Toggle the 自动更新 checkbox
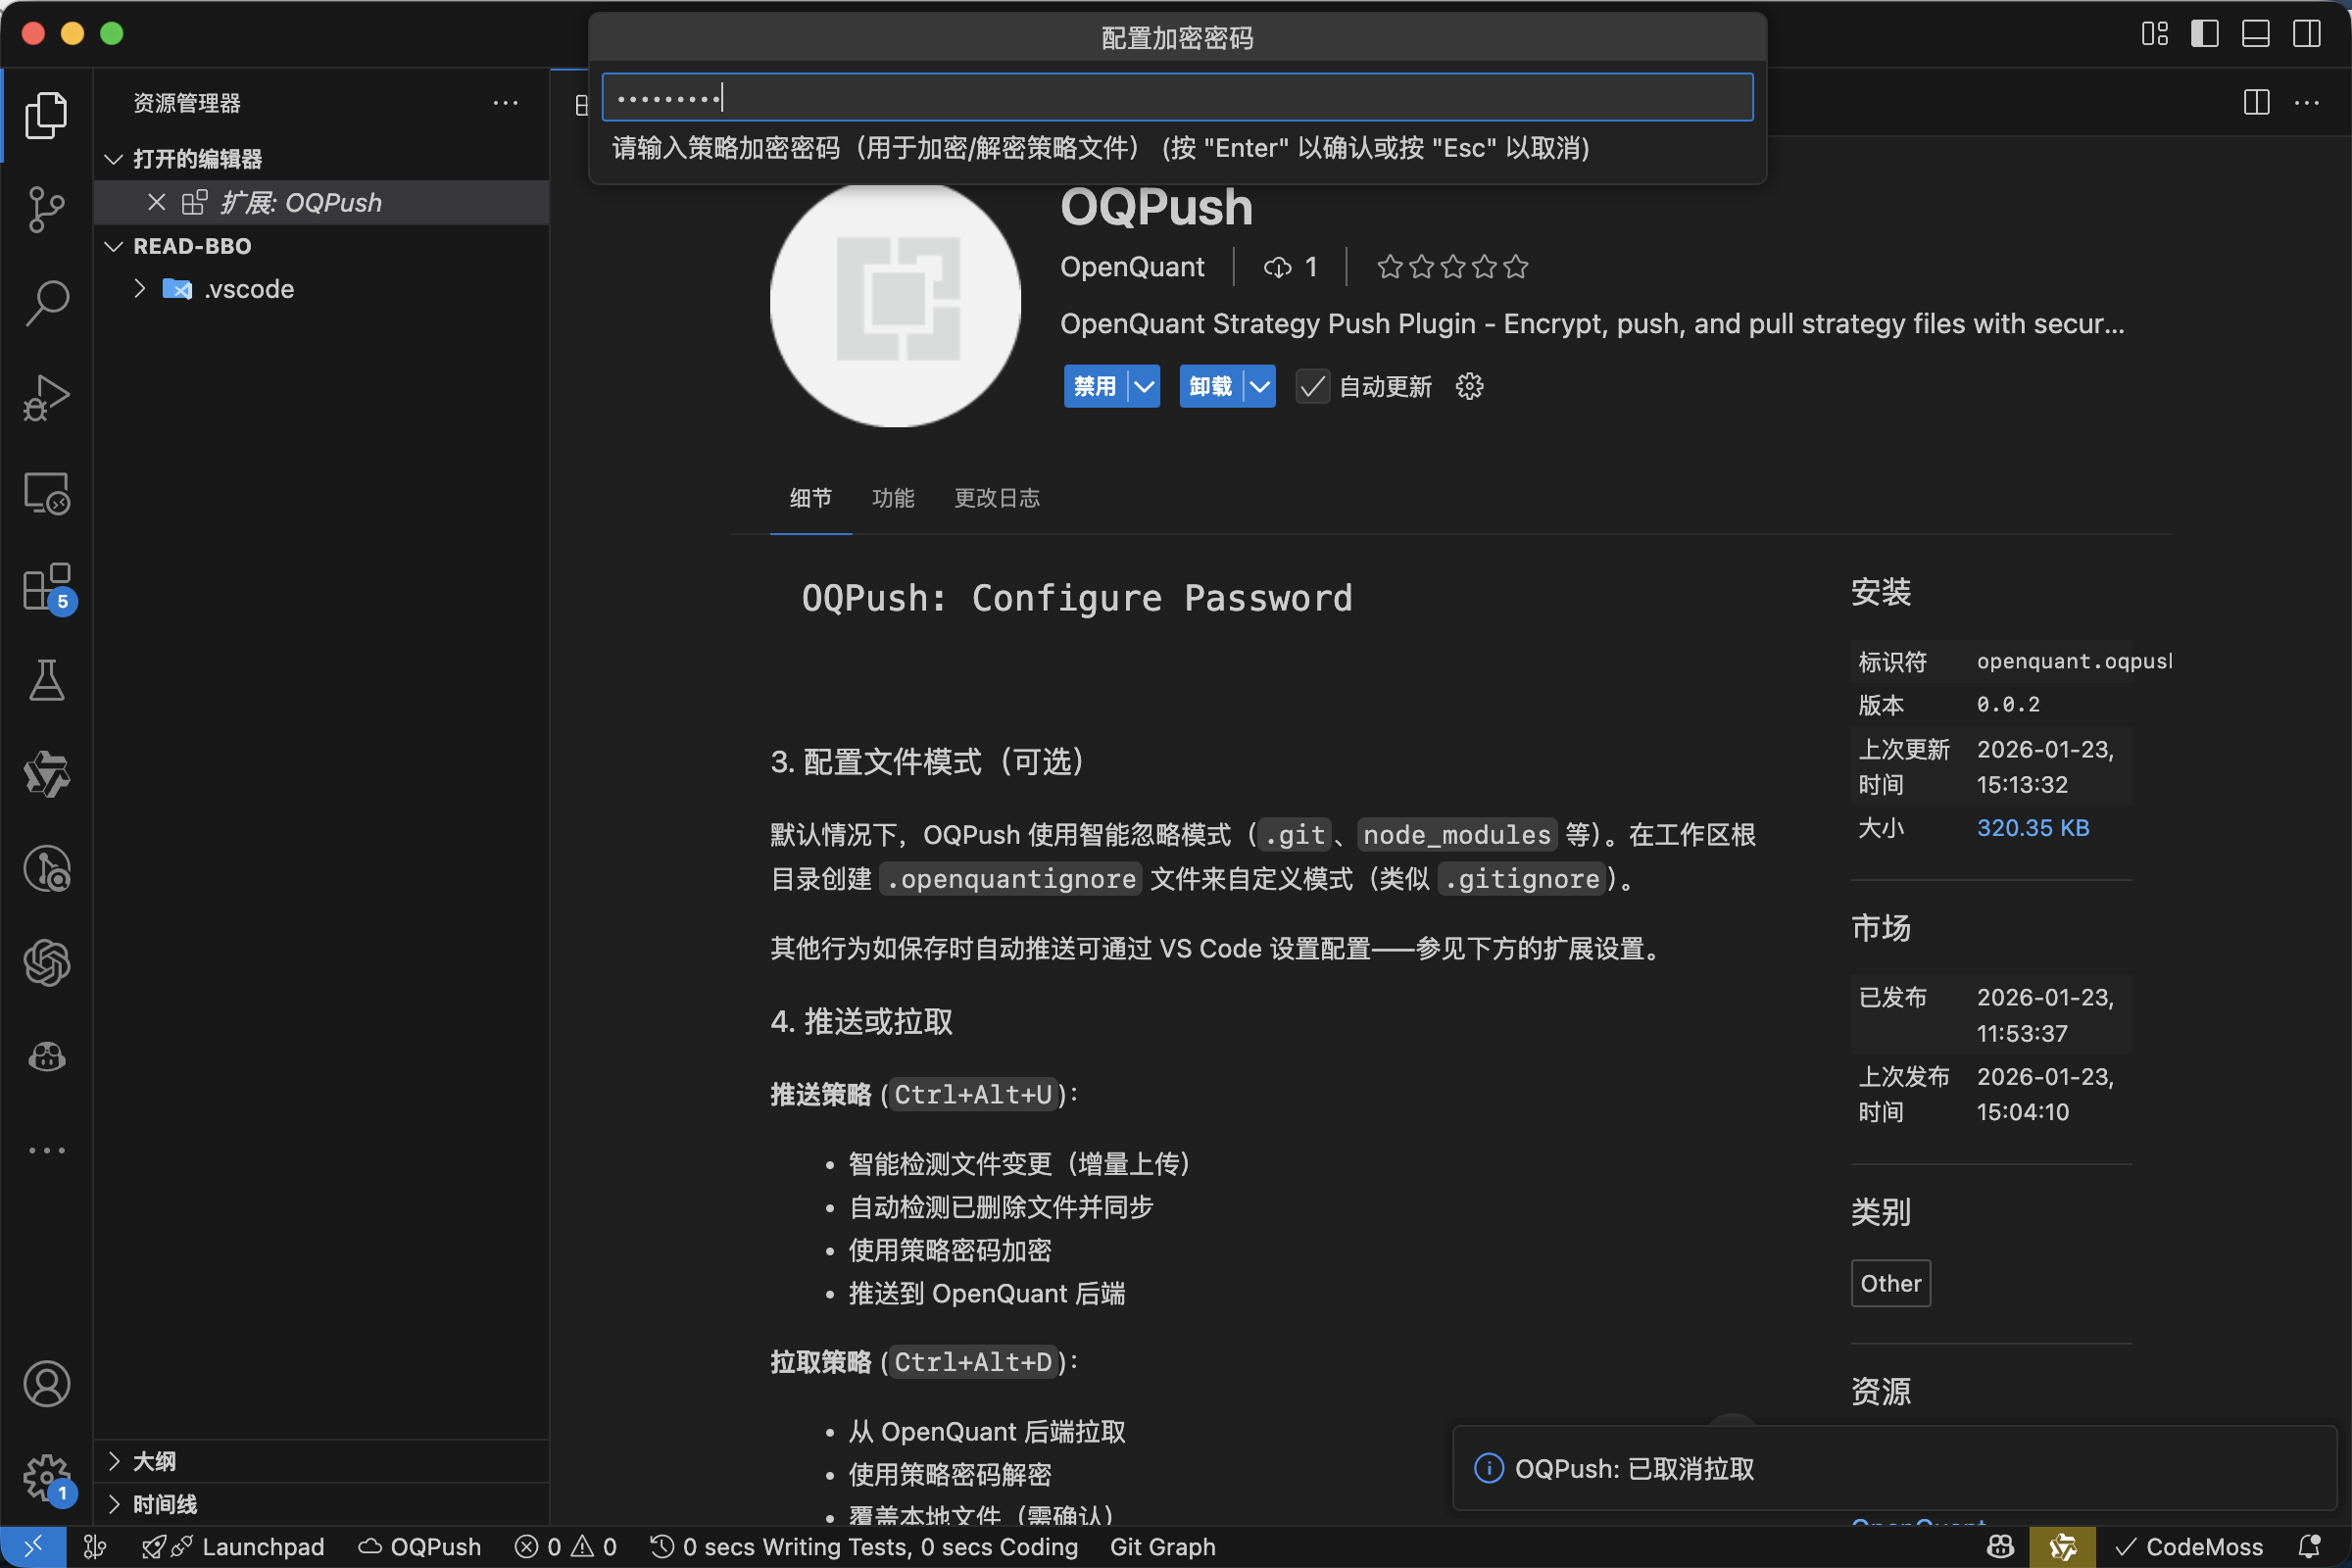2352x1568 pixels. pyautogui.click(x=1312, y=386)
